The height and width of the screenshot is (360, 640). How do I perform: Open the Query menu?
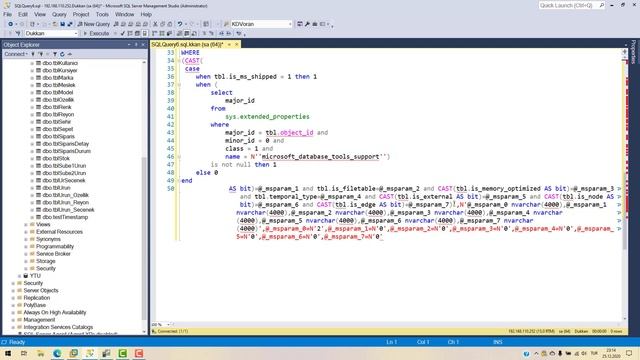click(59, 14)
